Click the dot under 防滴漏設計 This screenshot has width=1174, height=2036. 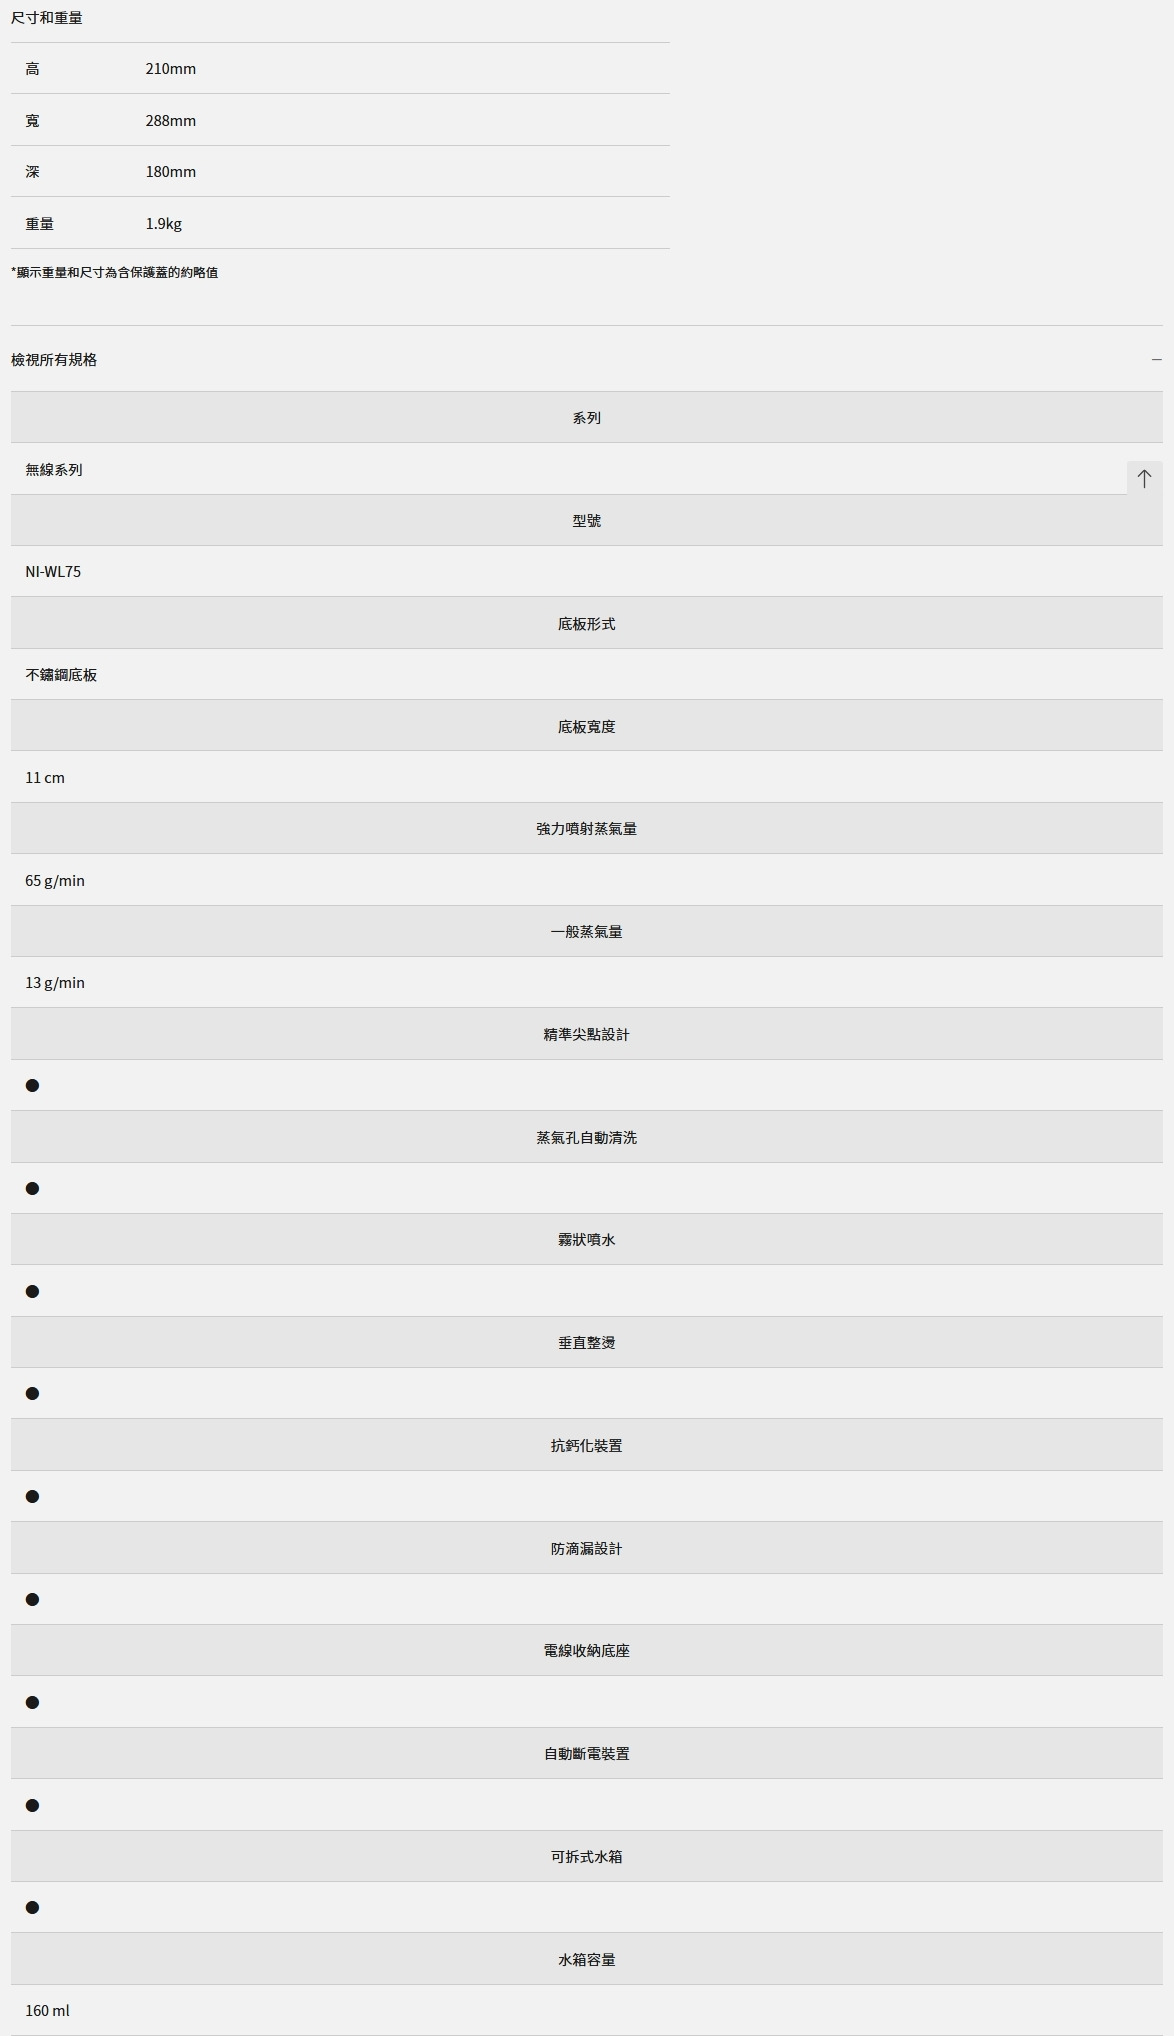click(32, 1599)
